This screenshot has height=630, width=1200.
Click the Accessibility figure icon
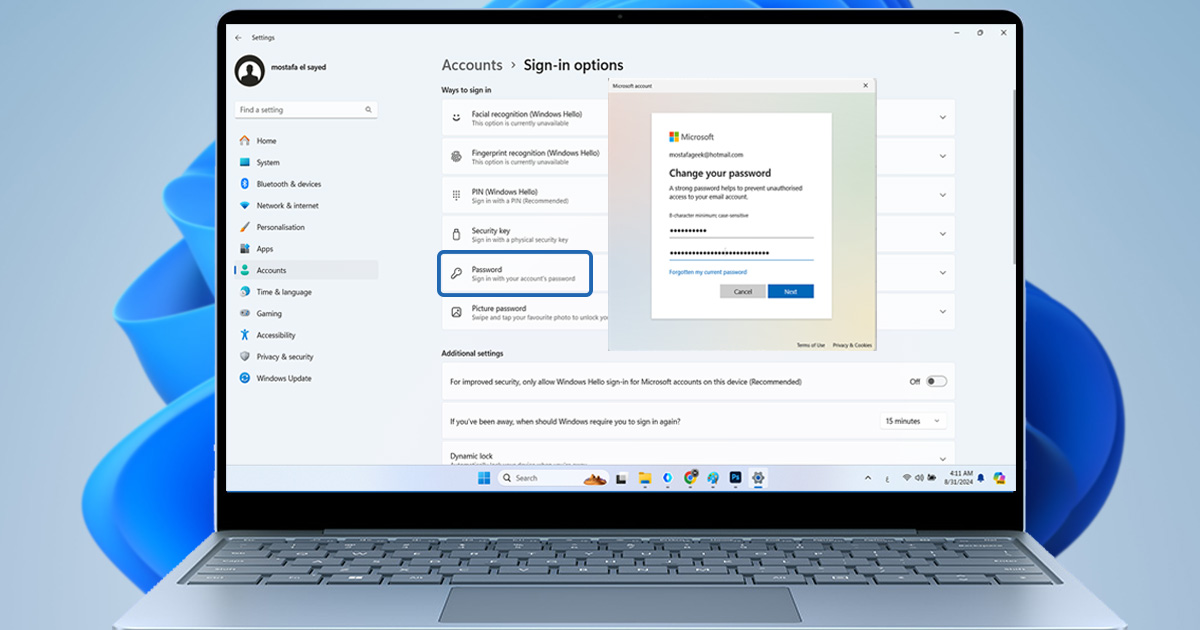click(245, 335)
